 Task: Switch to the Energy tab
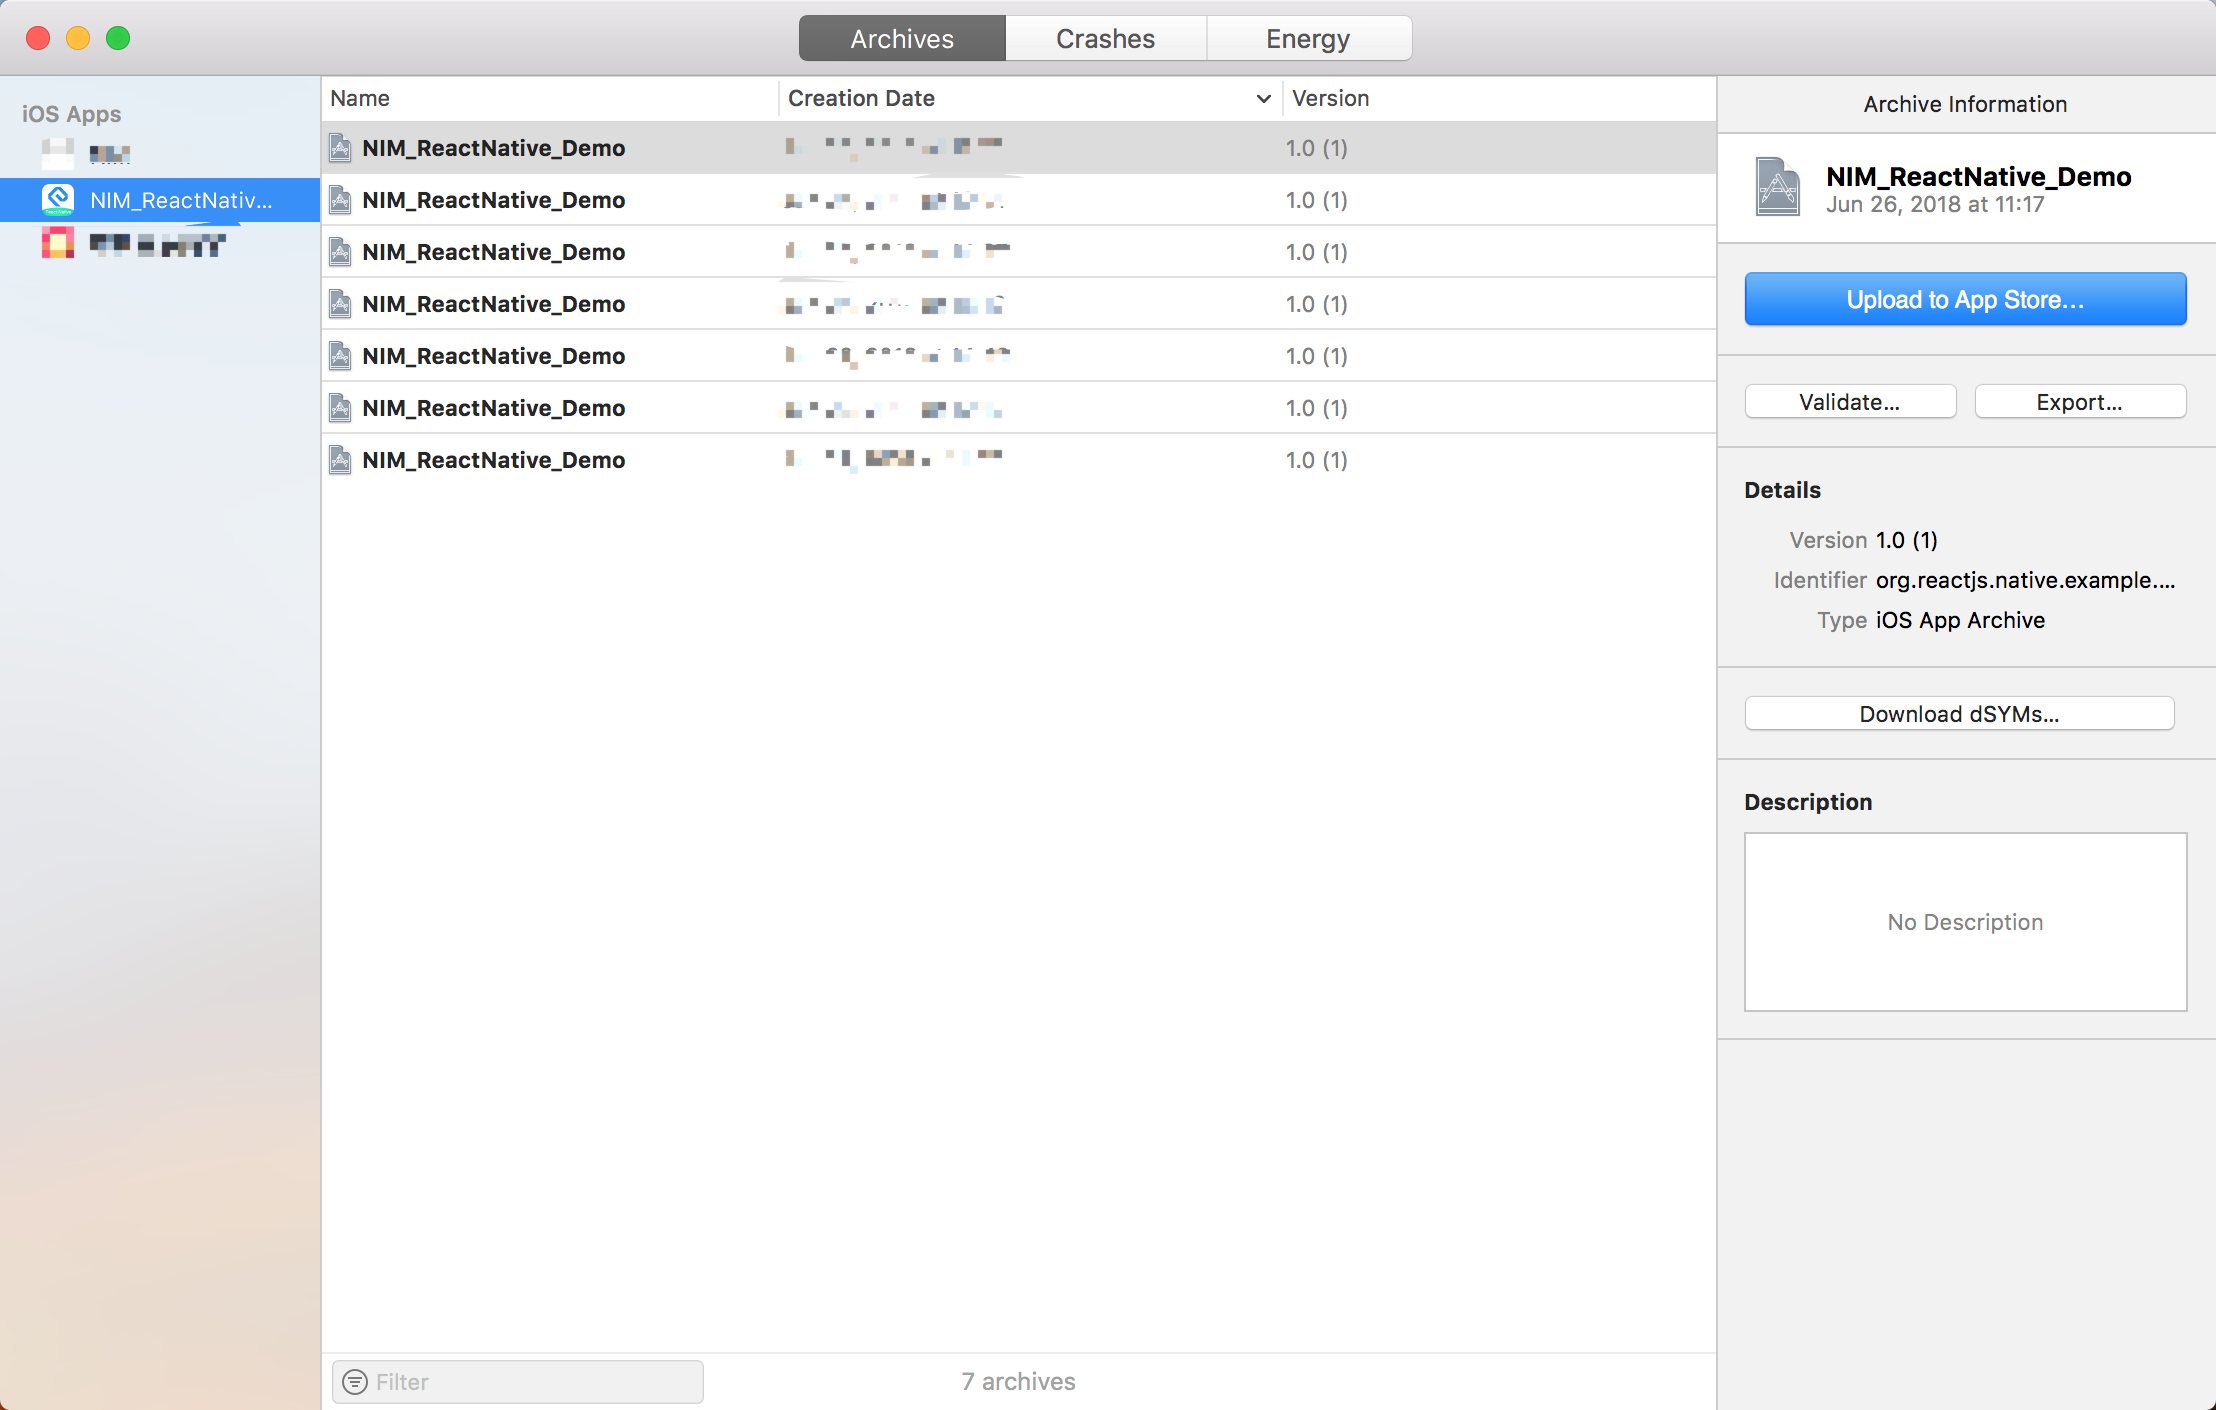click(1308, 39)
